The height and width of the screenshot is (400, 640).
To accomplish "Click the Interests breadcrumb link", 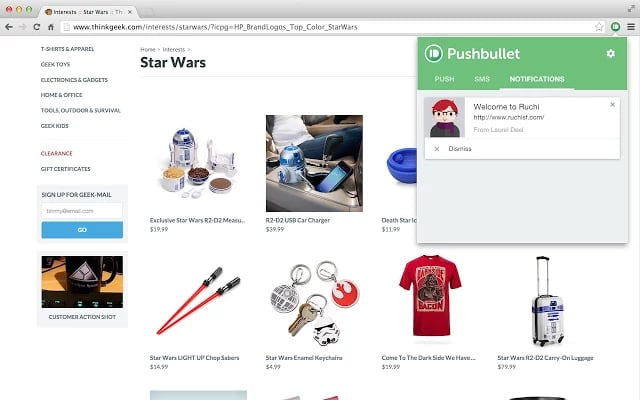I will click(173, 49).
